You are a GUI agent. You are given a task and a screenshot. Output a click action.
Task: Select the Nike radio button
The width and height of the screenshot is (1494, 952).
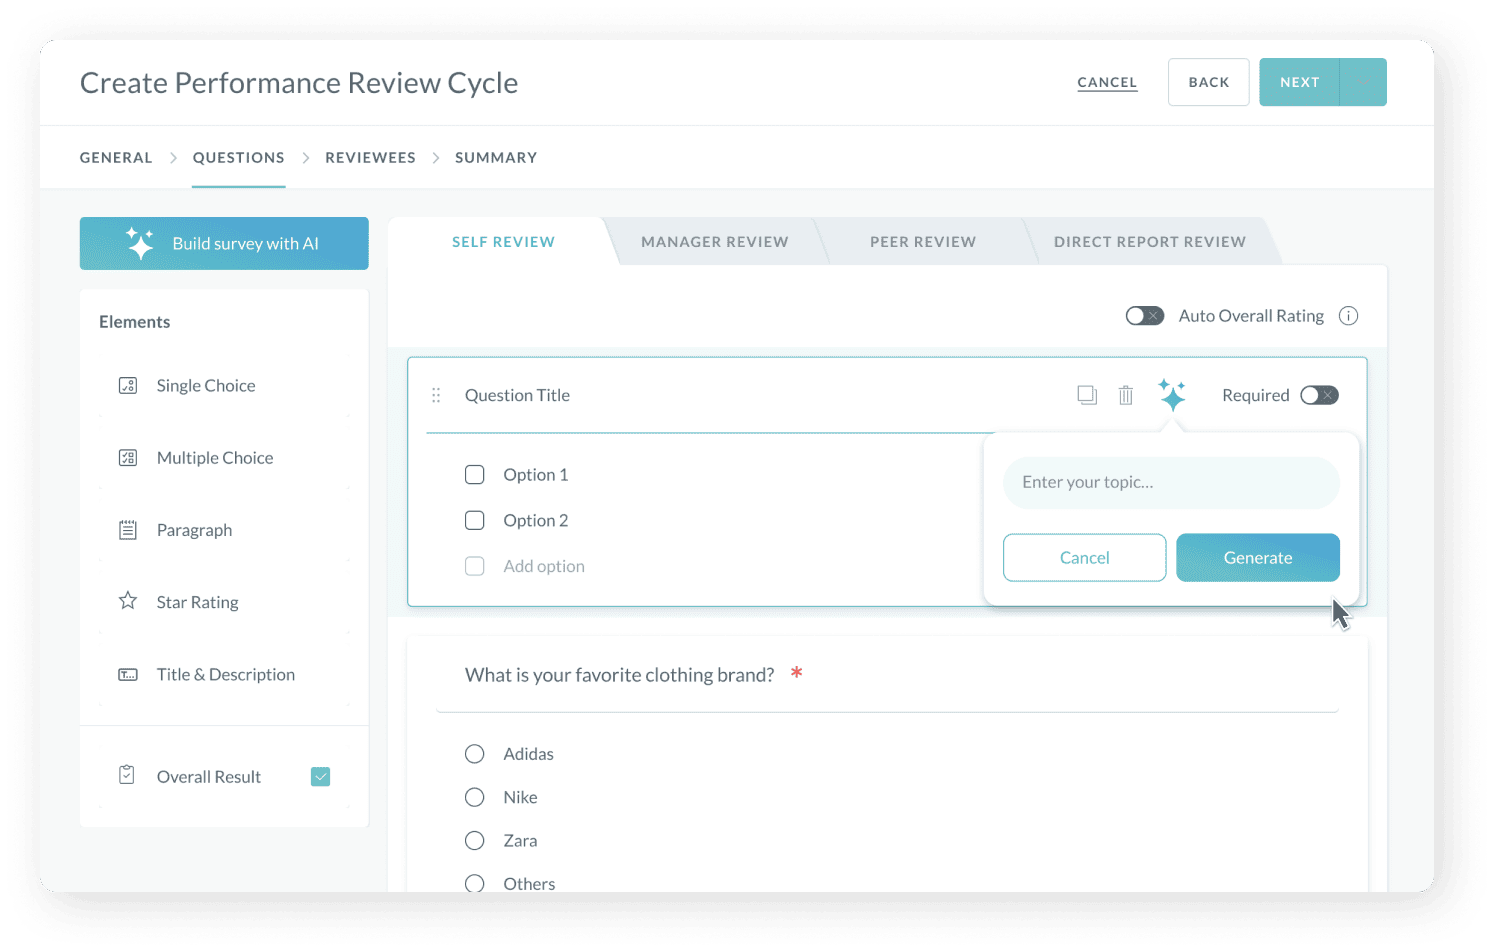click(475, 797)
